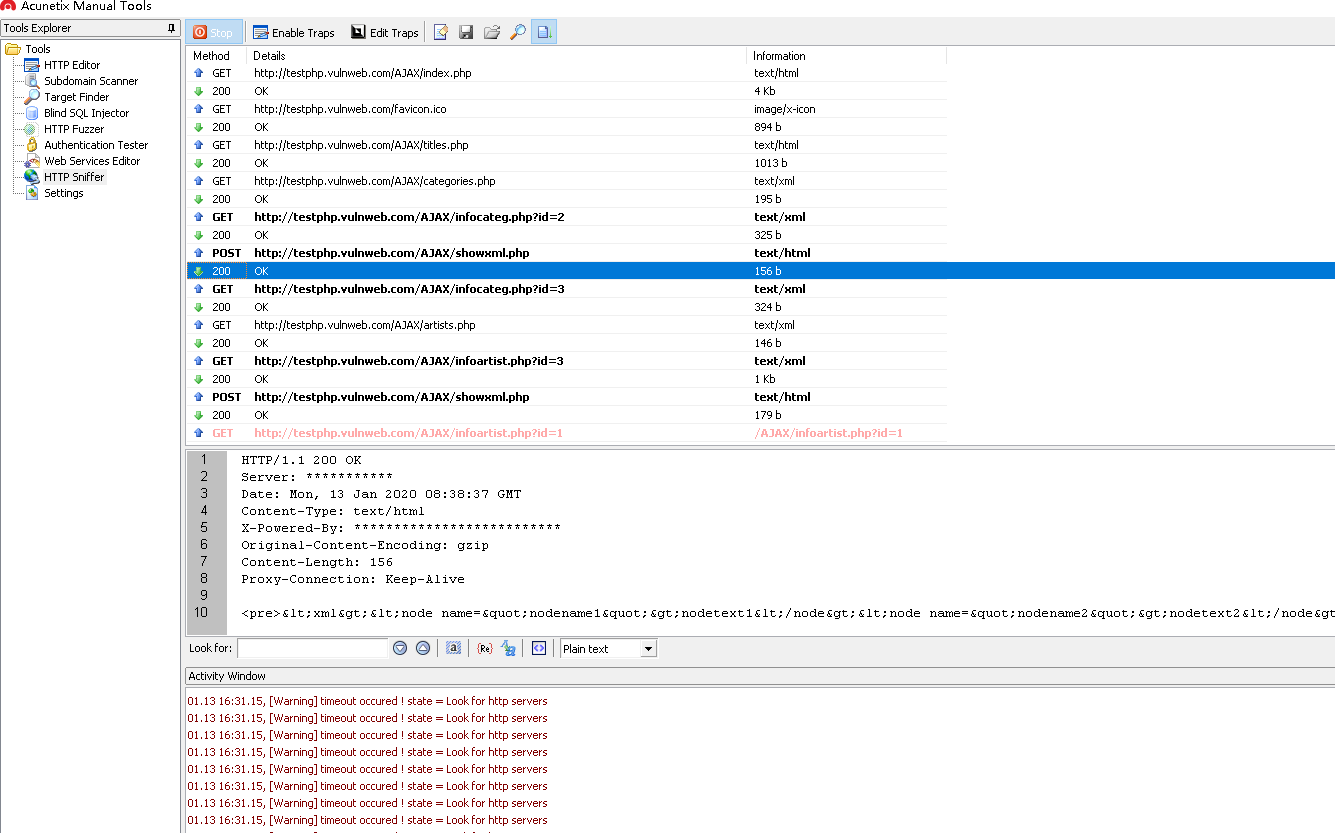Image resolution: width=1335 pixels, height=833 pixels.
Task: Find next match with the down arrow
Action: tap(400, 648)
